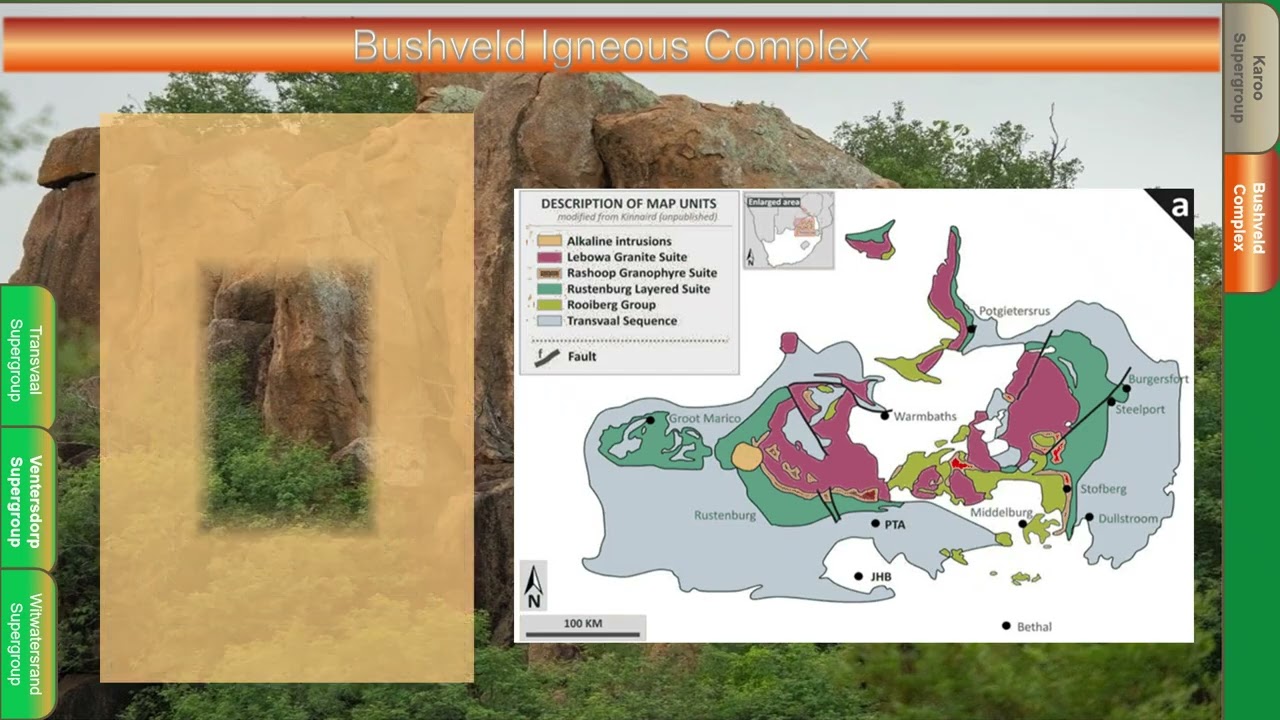Image resolution: width=1280 pixels, height=720 pixels.
Task: Click the Fault line symbol in legend
Action: [546, 358]
